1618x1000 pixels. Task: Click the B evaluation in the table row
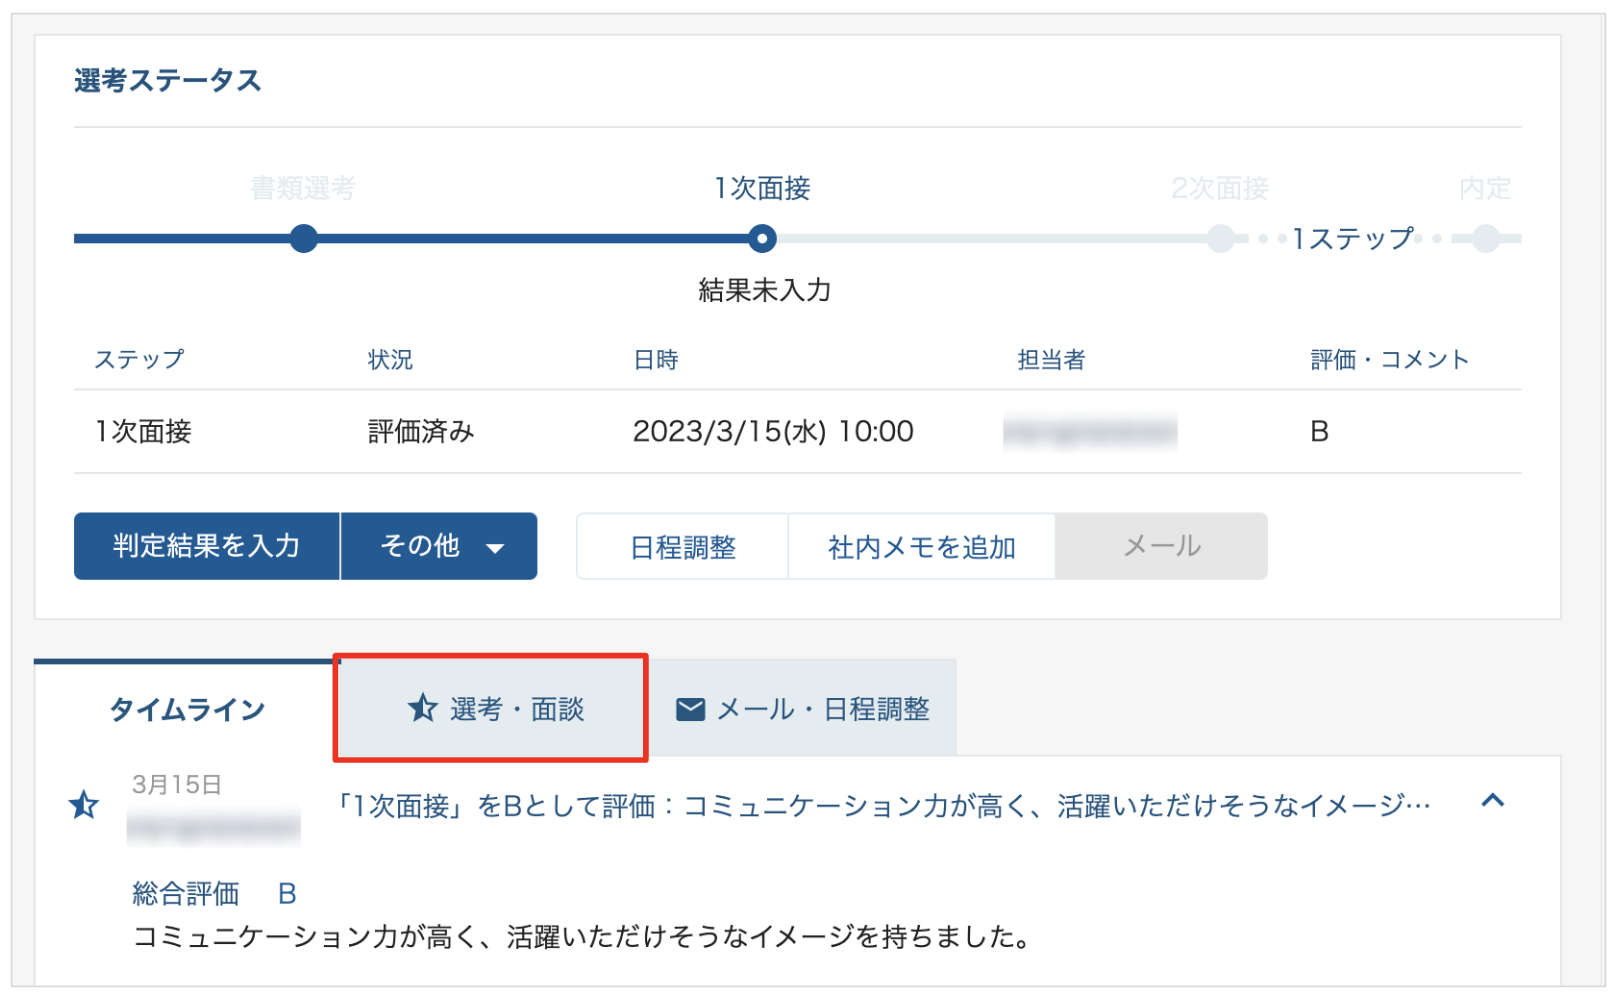point(1319,432)
